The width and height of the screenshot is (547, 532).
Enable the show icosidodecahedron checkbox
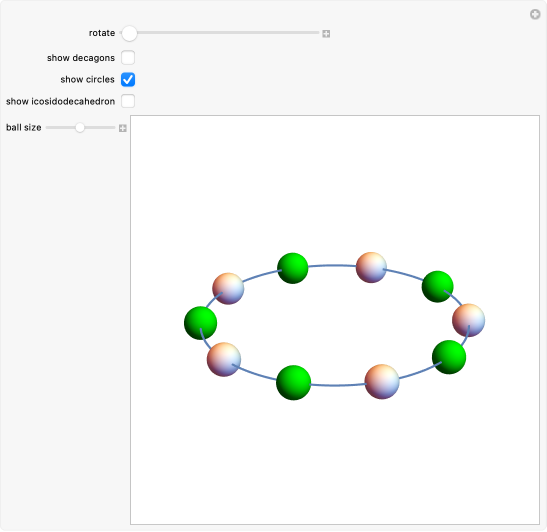(128, 101)
